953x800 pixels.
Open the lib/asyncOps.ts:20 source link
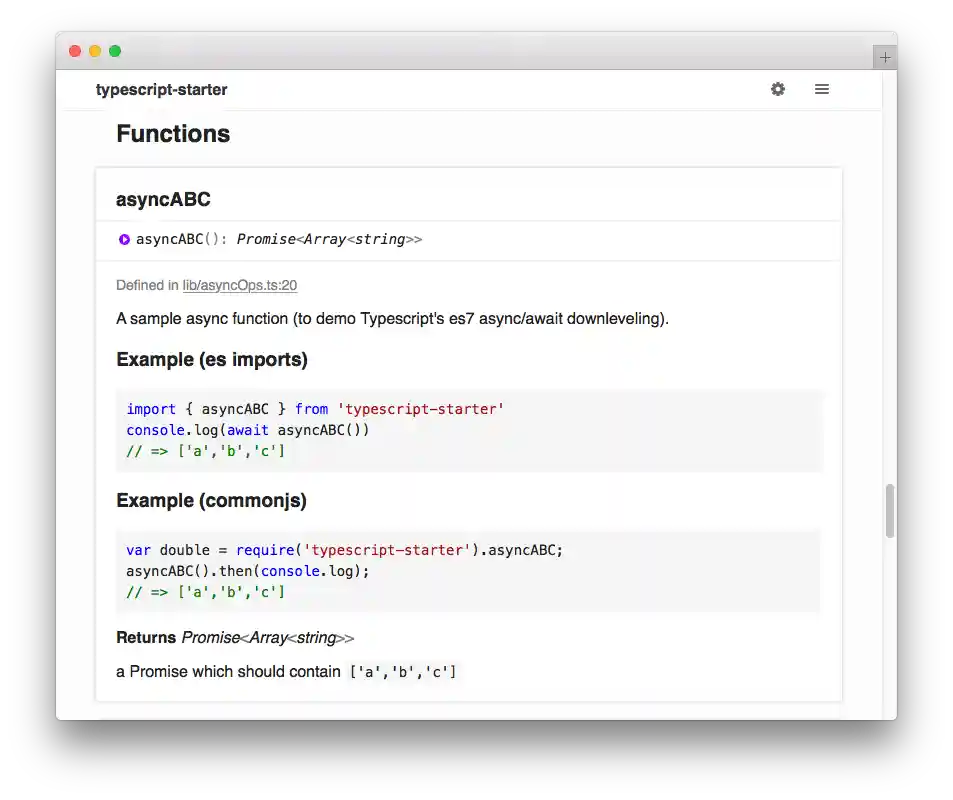point(238,285)
